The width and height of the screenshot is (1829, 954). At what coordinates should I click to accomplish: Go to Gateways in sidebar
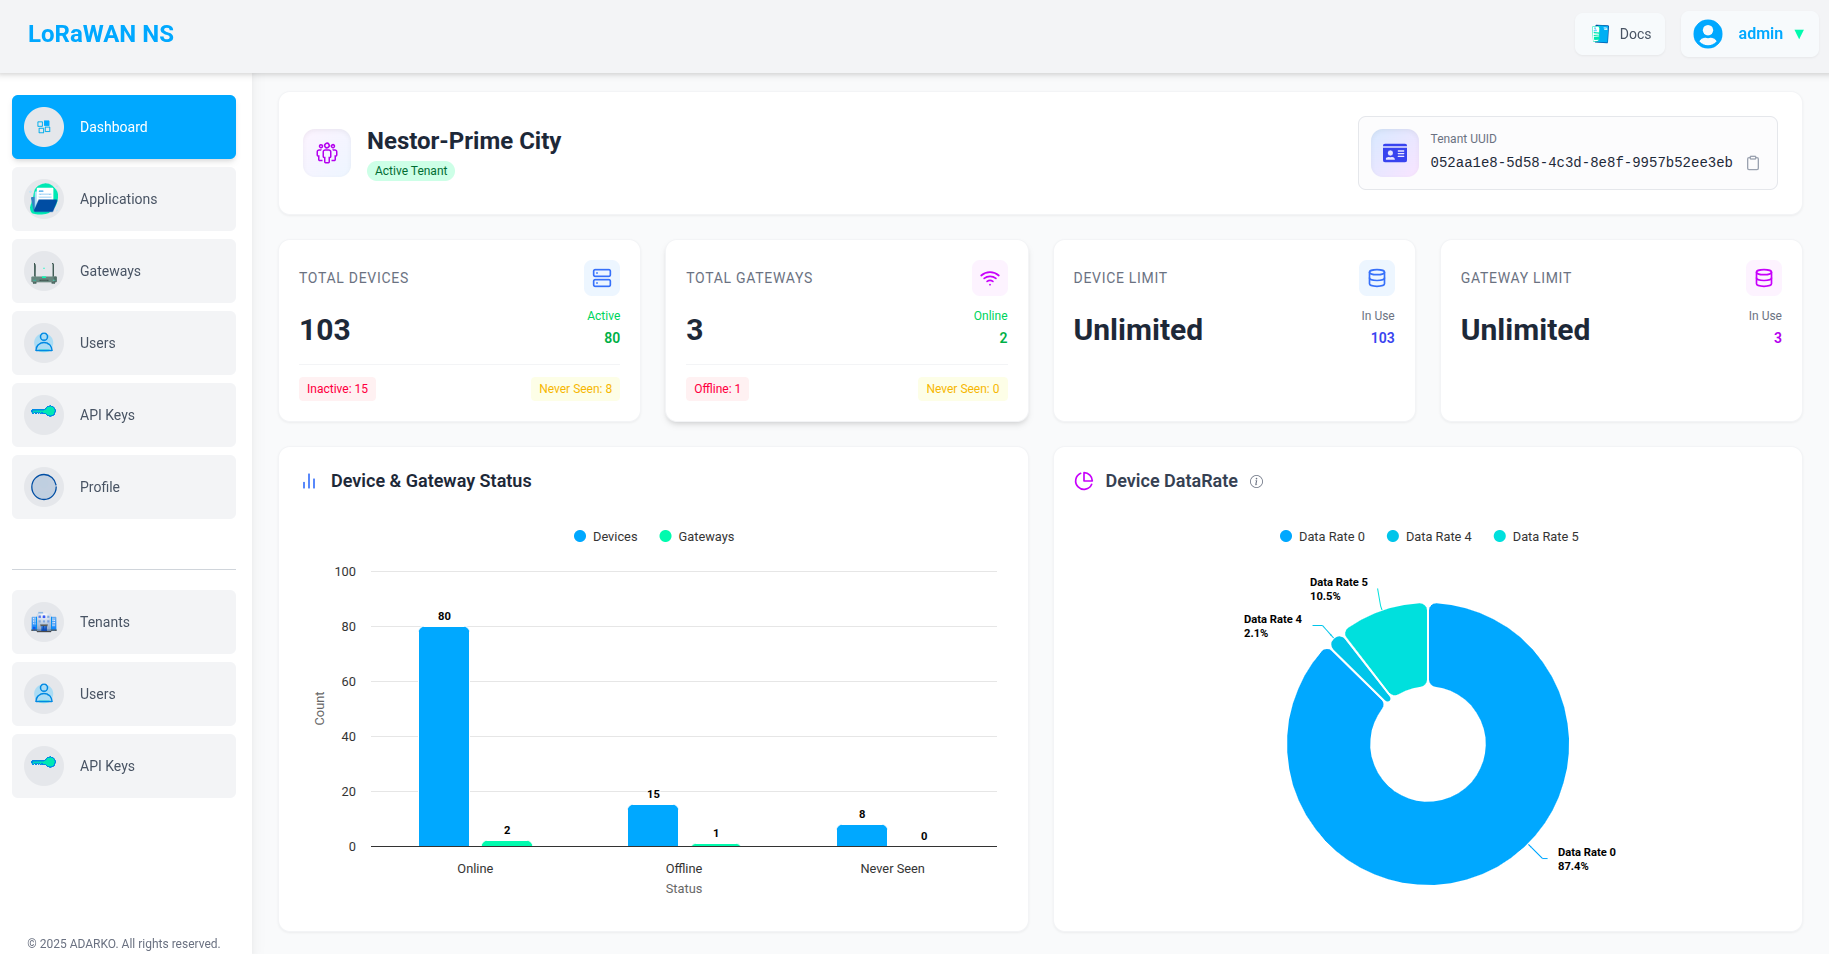[x=124, y=271]
